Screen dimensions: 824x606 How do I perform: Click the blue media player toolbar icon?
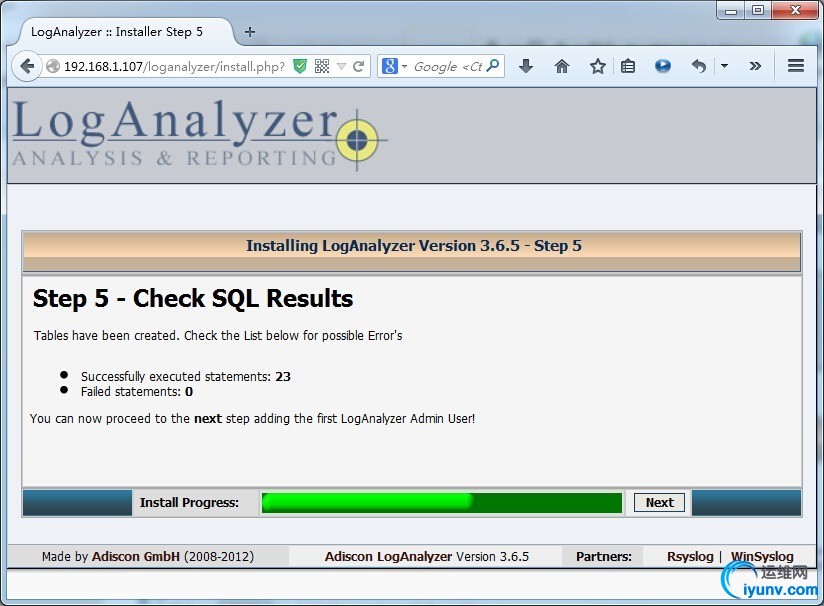[x=663, y=66]
